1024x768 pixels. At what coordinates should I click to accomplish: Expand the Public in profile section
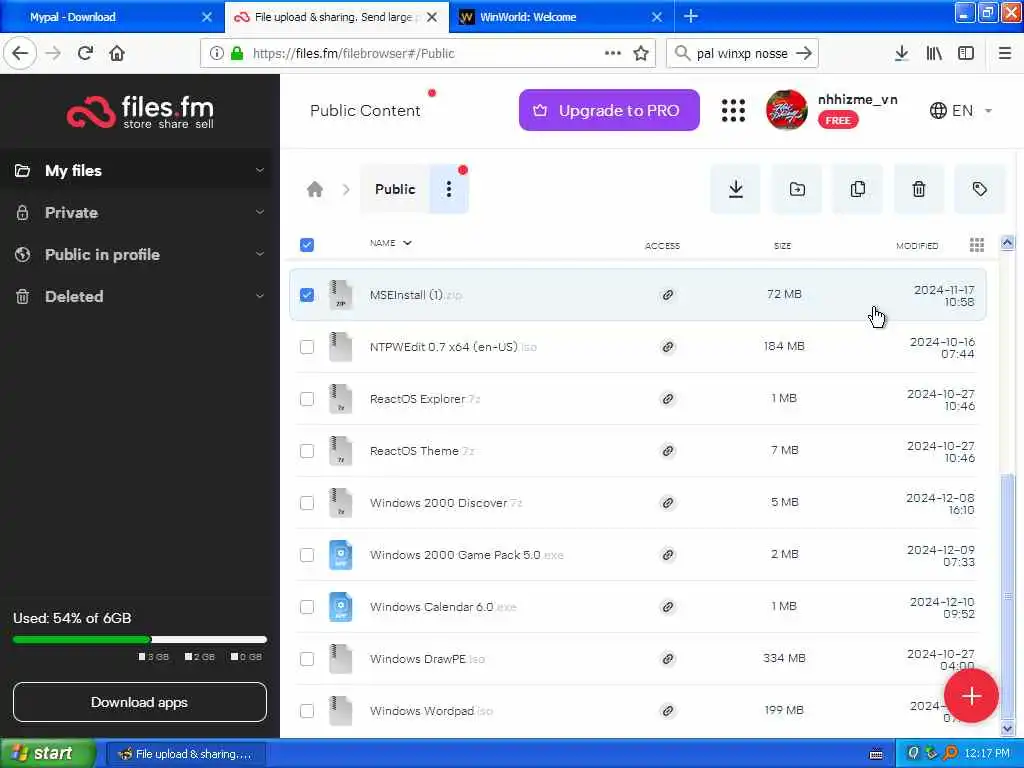[260, 254]
